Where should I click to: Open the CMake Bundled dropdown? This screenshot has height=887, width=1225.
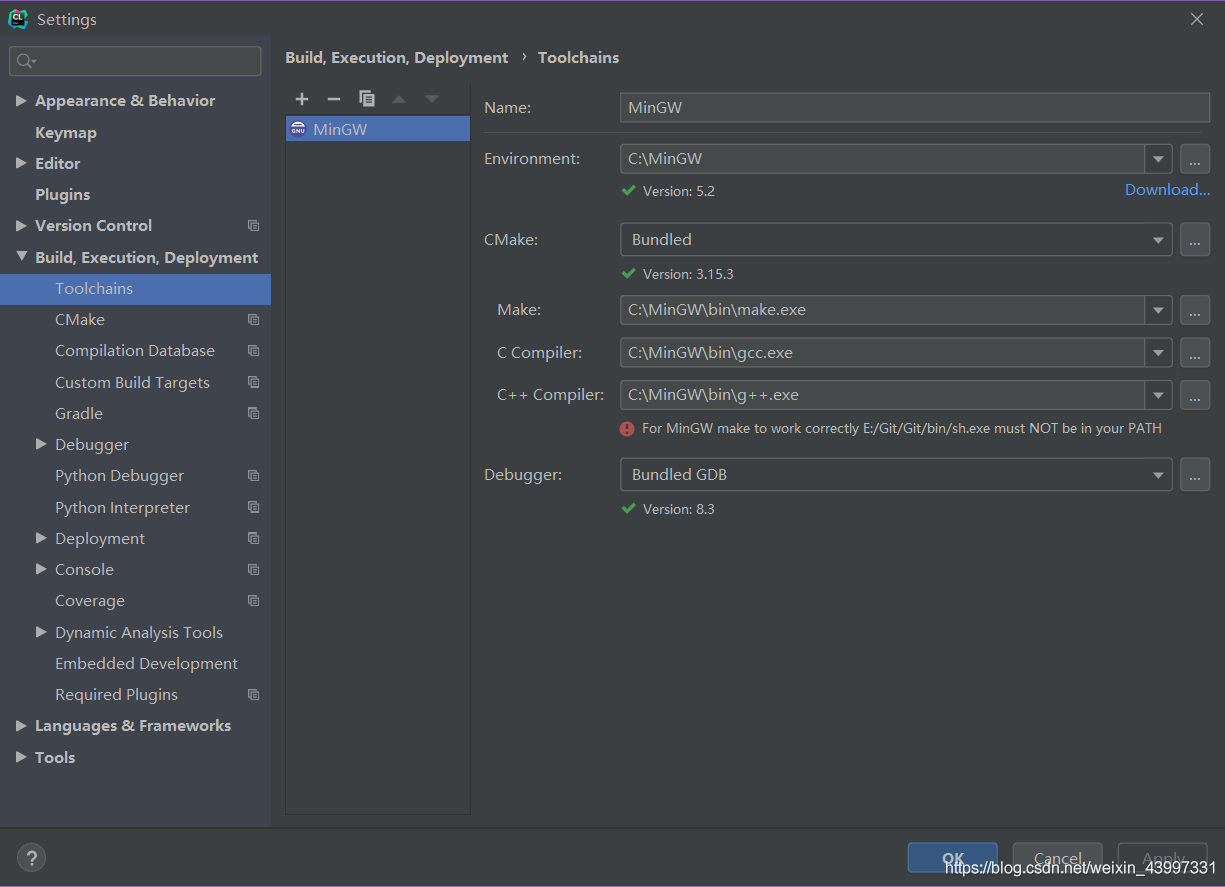coord(1158,240)
